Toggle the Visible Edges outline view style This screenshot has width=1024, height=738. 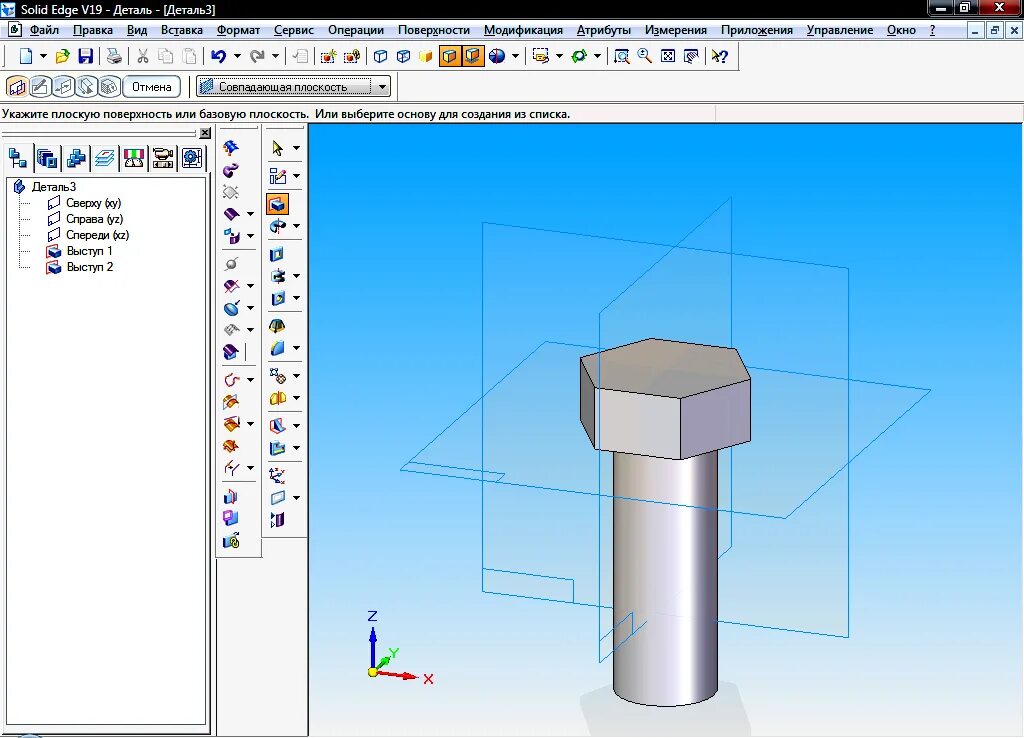pos(380,56)
